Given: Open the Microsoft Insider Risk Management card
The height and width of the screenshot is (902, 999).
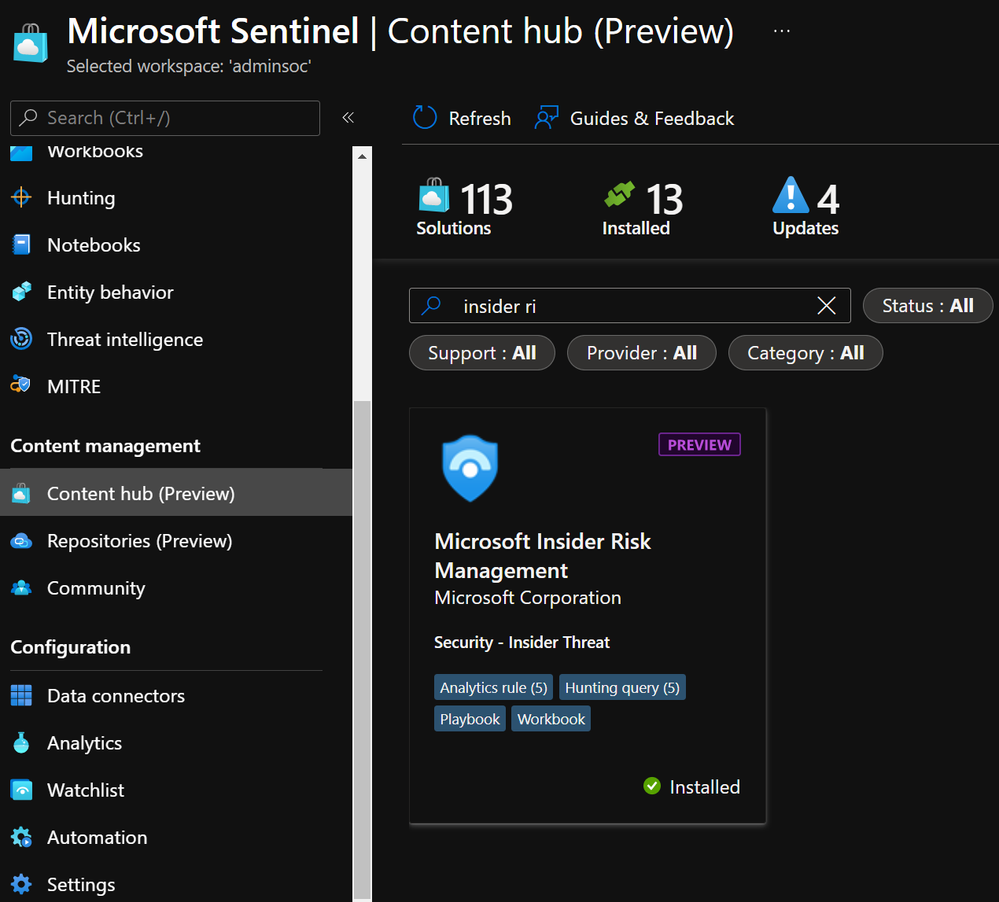Looking at the screenshot, I should point(587,615).
